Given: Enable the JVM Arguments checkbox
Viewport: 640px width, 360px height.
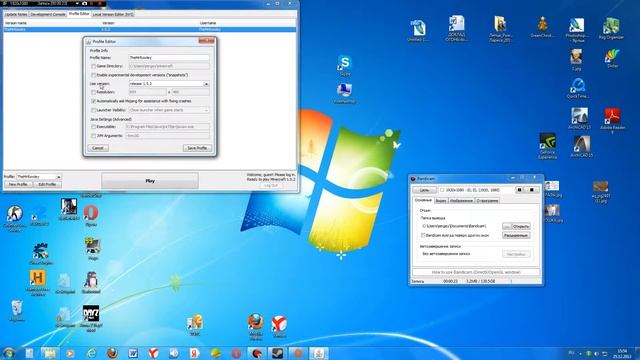Looking at the screenshot, I should coord(93,136).
